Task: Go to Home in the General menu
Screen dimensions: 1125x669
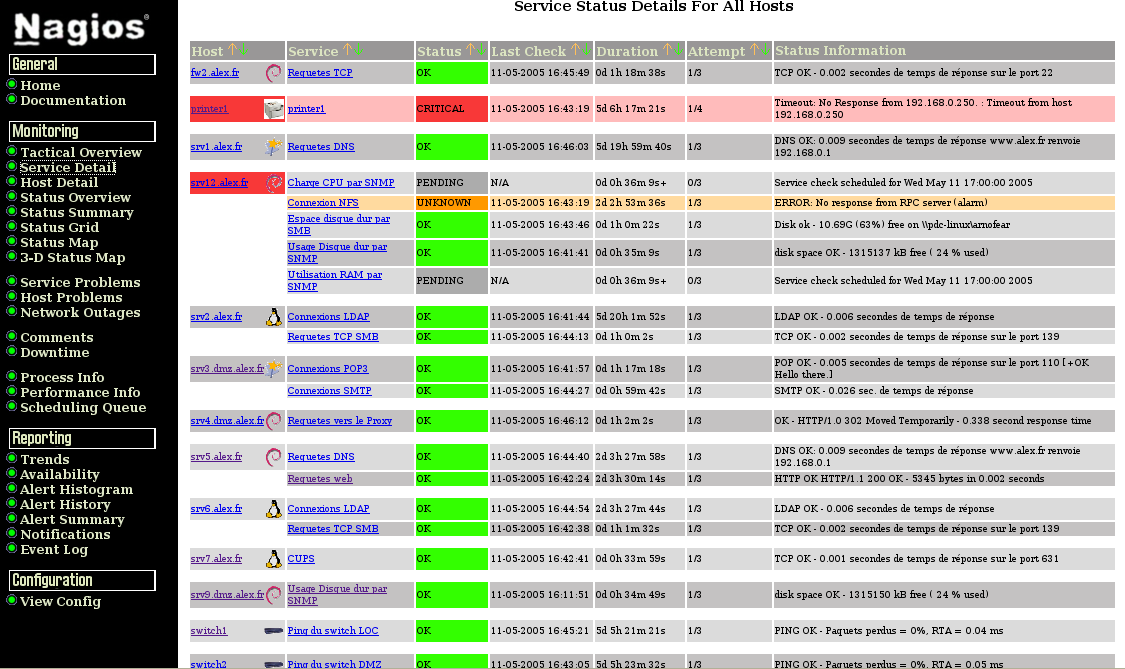Action: point(40,85)
